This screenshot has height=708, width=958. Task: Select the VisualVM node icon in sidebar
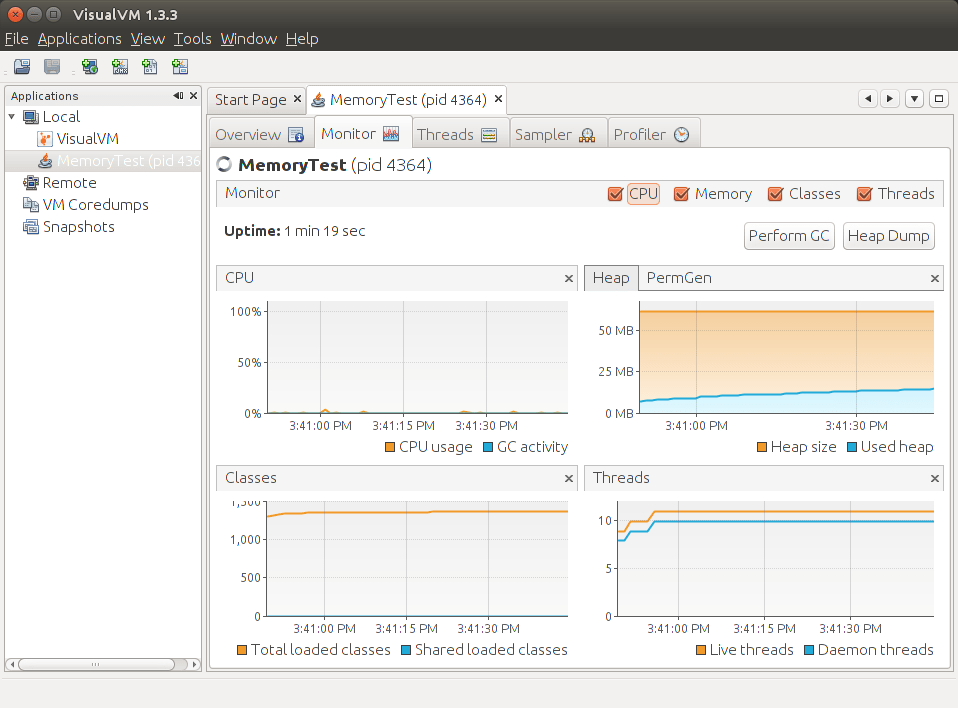point(44,138)
